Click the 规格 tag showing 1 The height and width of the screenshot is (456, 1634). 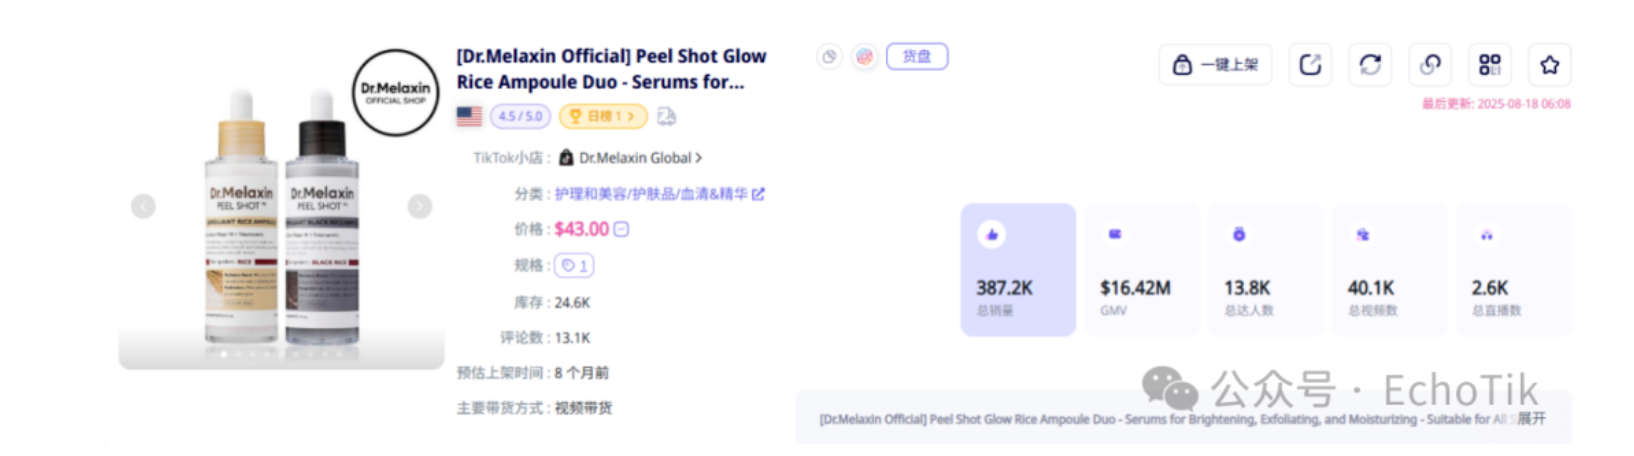pyautogui.click(x=574, y=266)
